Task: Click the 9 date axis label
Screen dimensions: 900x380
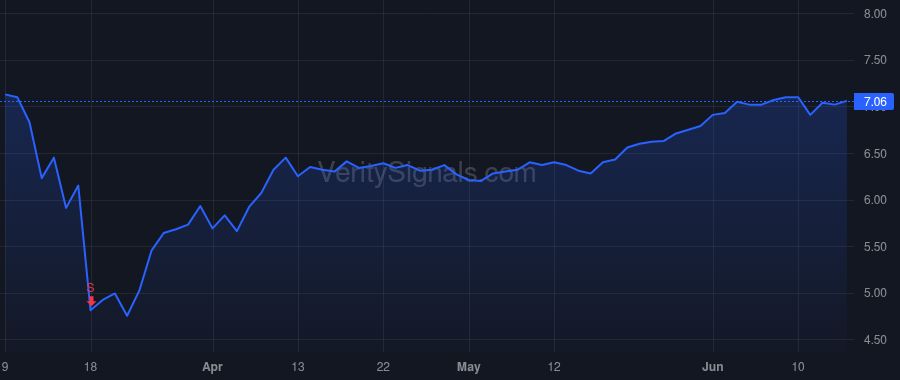Action: point(5,367)
